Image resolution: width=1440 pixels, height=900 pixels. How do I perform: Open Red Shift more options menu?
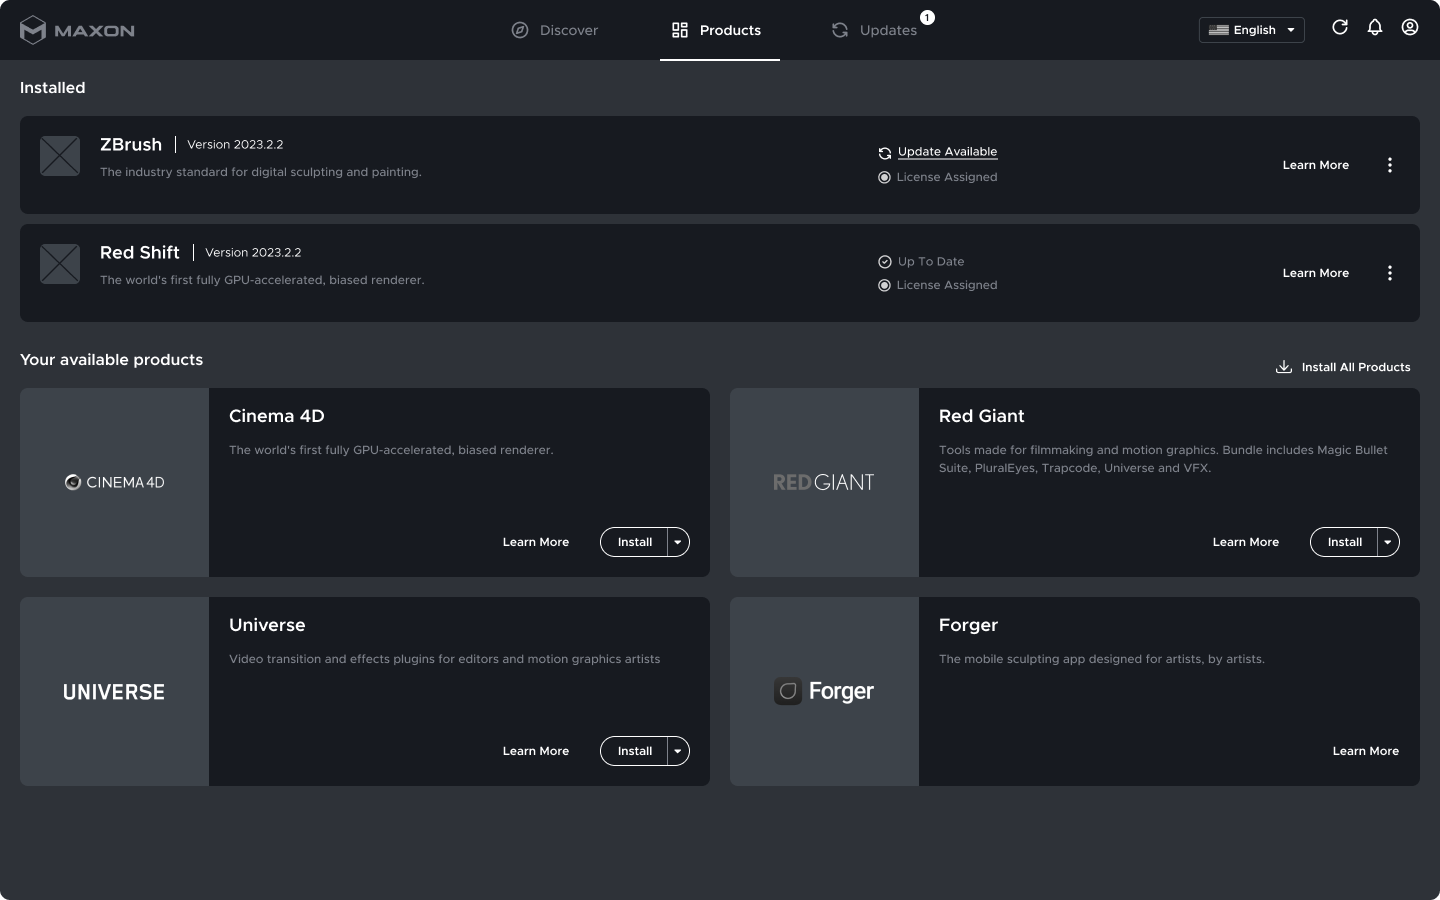pyautogui.click(x=1390, y=273)
